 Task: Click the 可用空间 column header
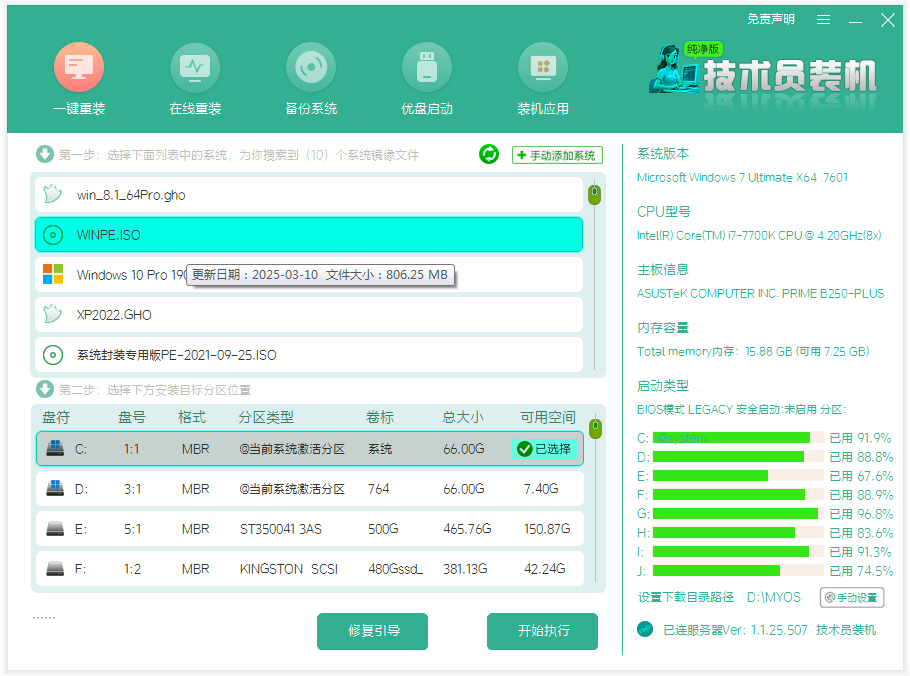(547, 417)
